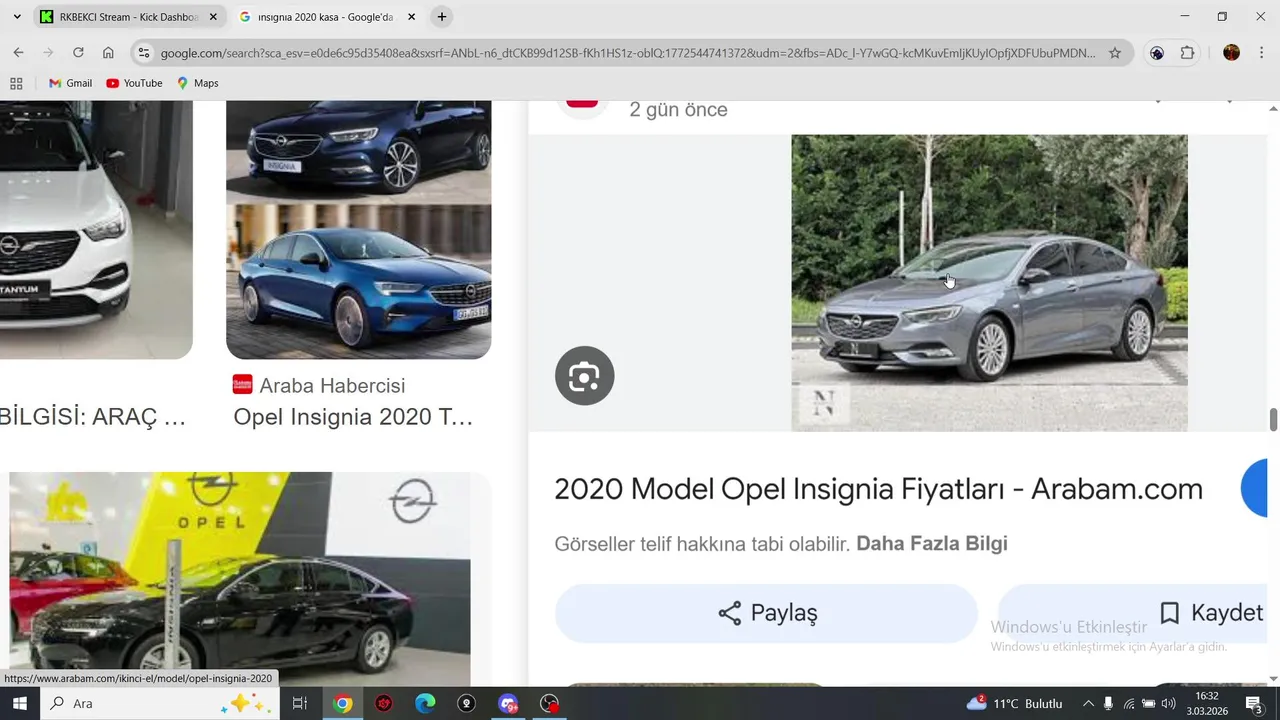View site information for google.com

tap(144, 53)
